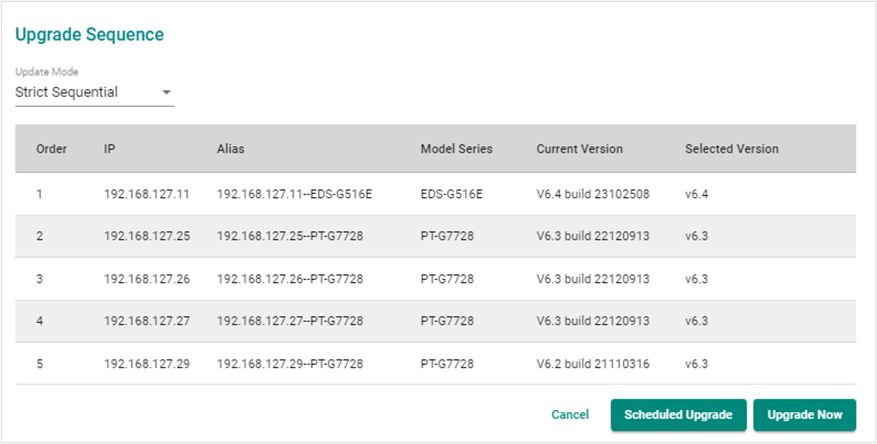877x444 pixels.
Task: Select the Strict Sequential mode field
Action: pyautogui.click(x=95, y=92)
